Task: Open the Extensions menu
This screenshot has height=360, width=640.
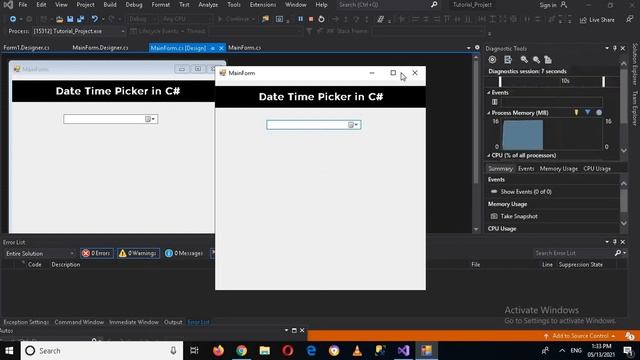Action: (262, 5)
